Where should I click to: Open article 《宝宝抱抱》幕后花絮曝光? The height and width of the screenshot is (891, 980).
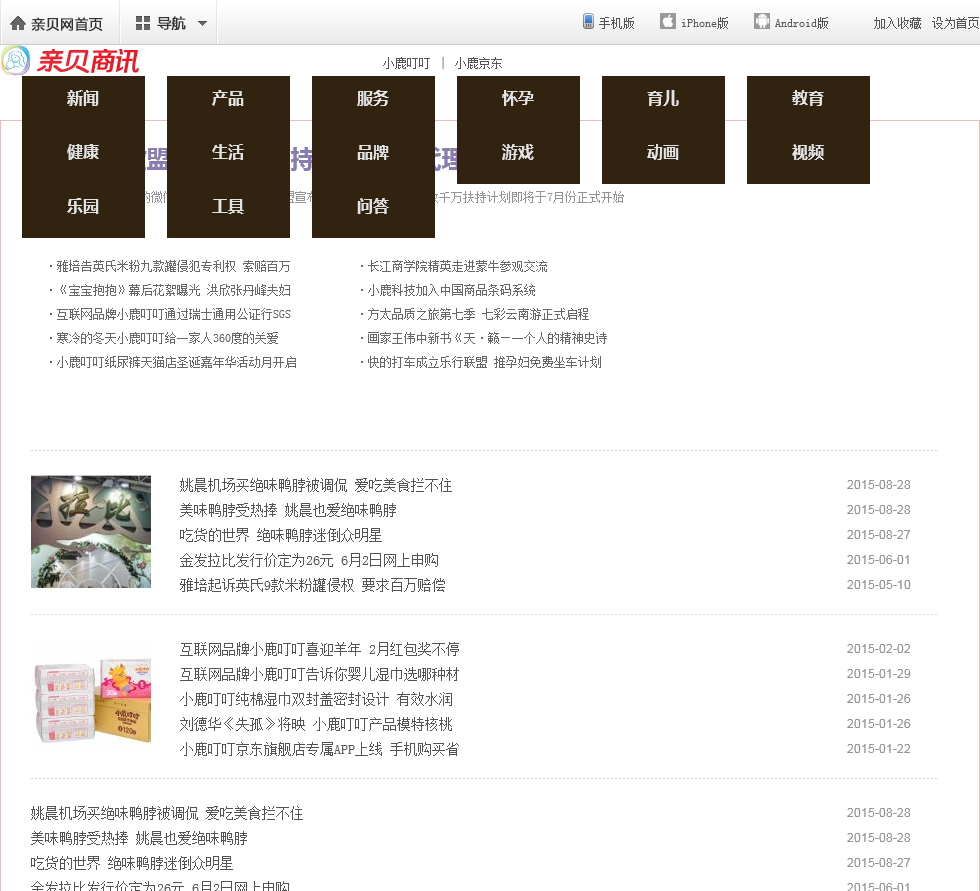173,291
